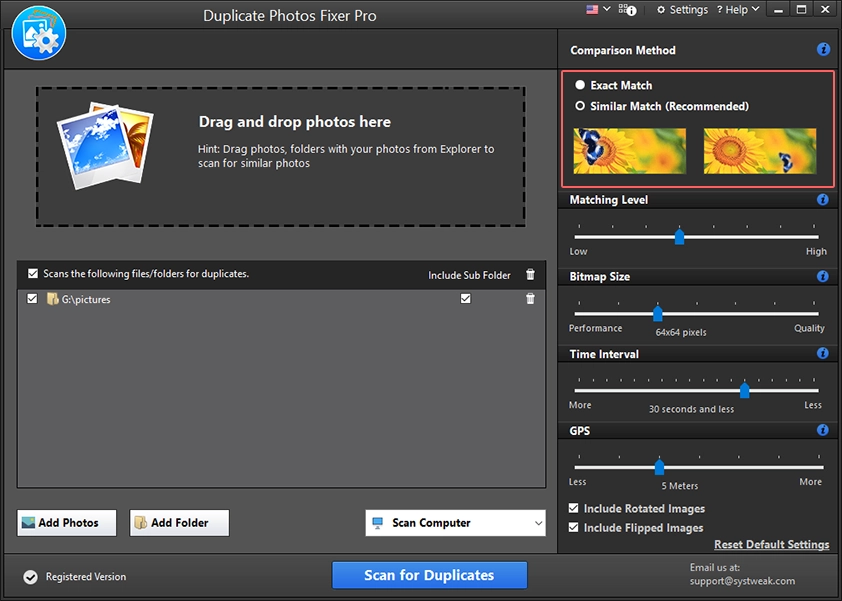Click the GPS distance slider handle
842x601 pixels.
(x=659, y=467)
